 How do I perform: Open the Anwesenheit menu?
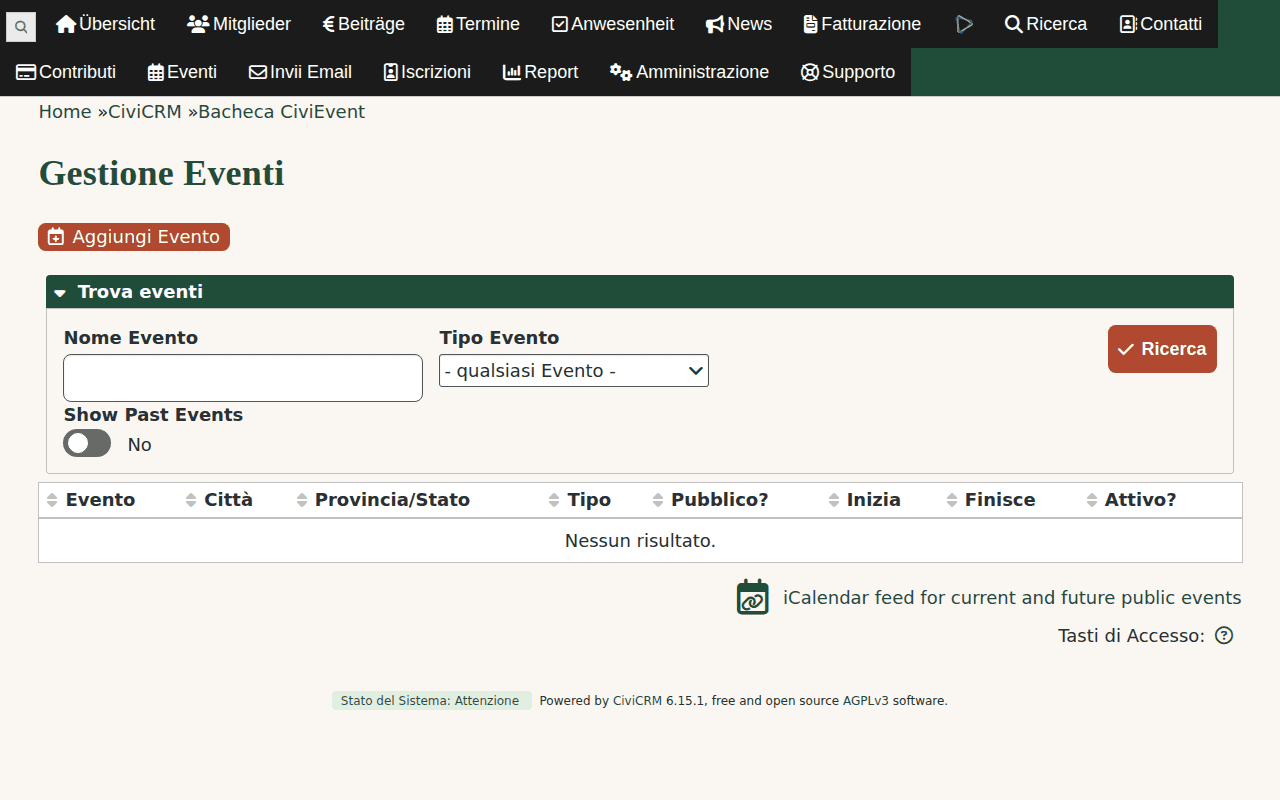613,24
